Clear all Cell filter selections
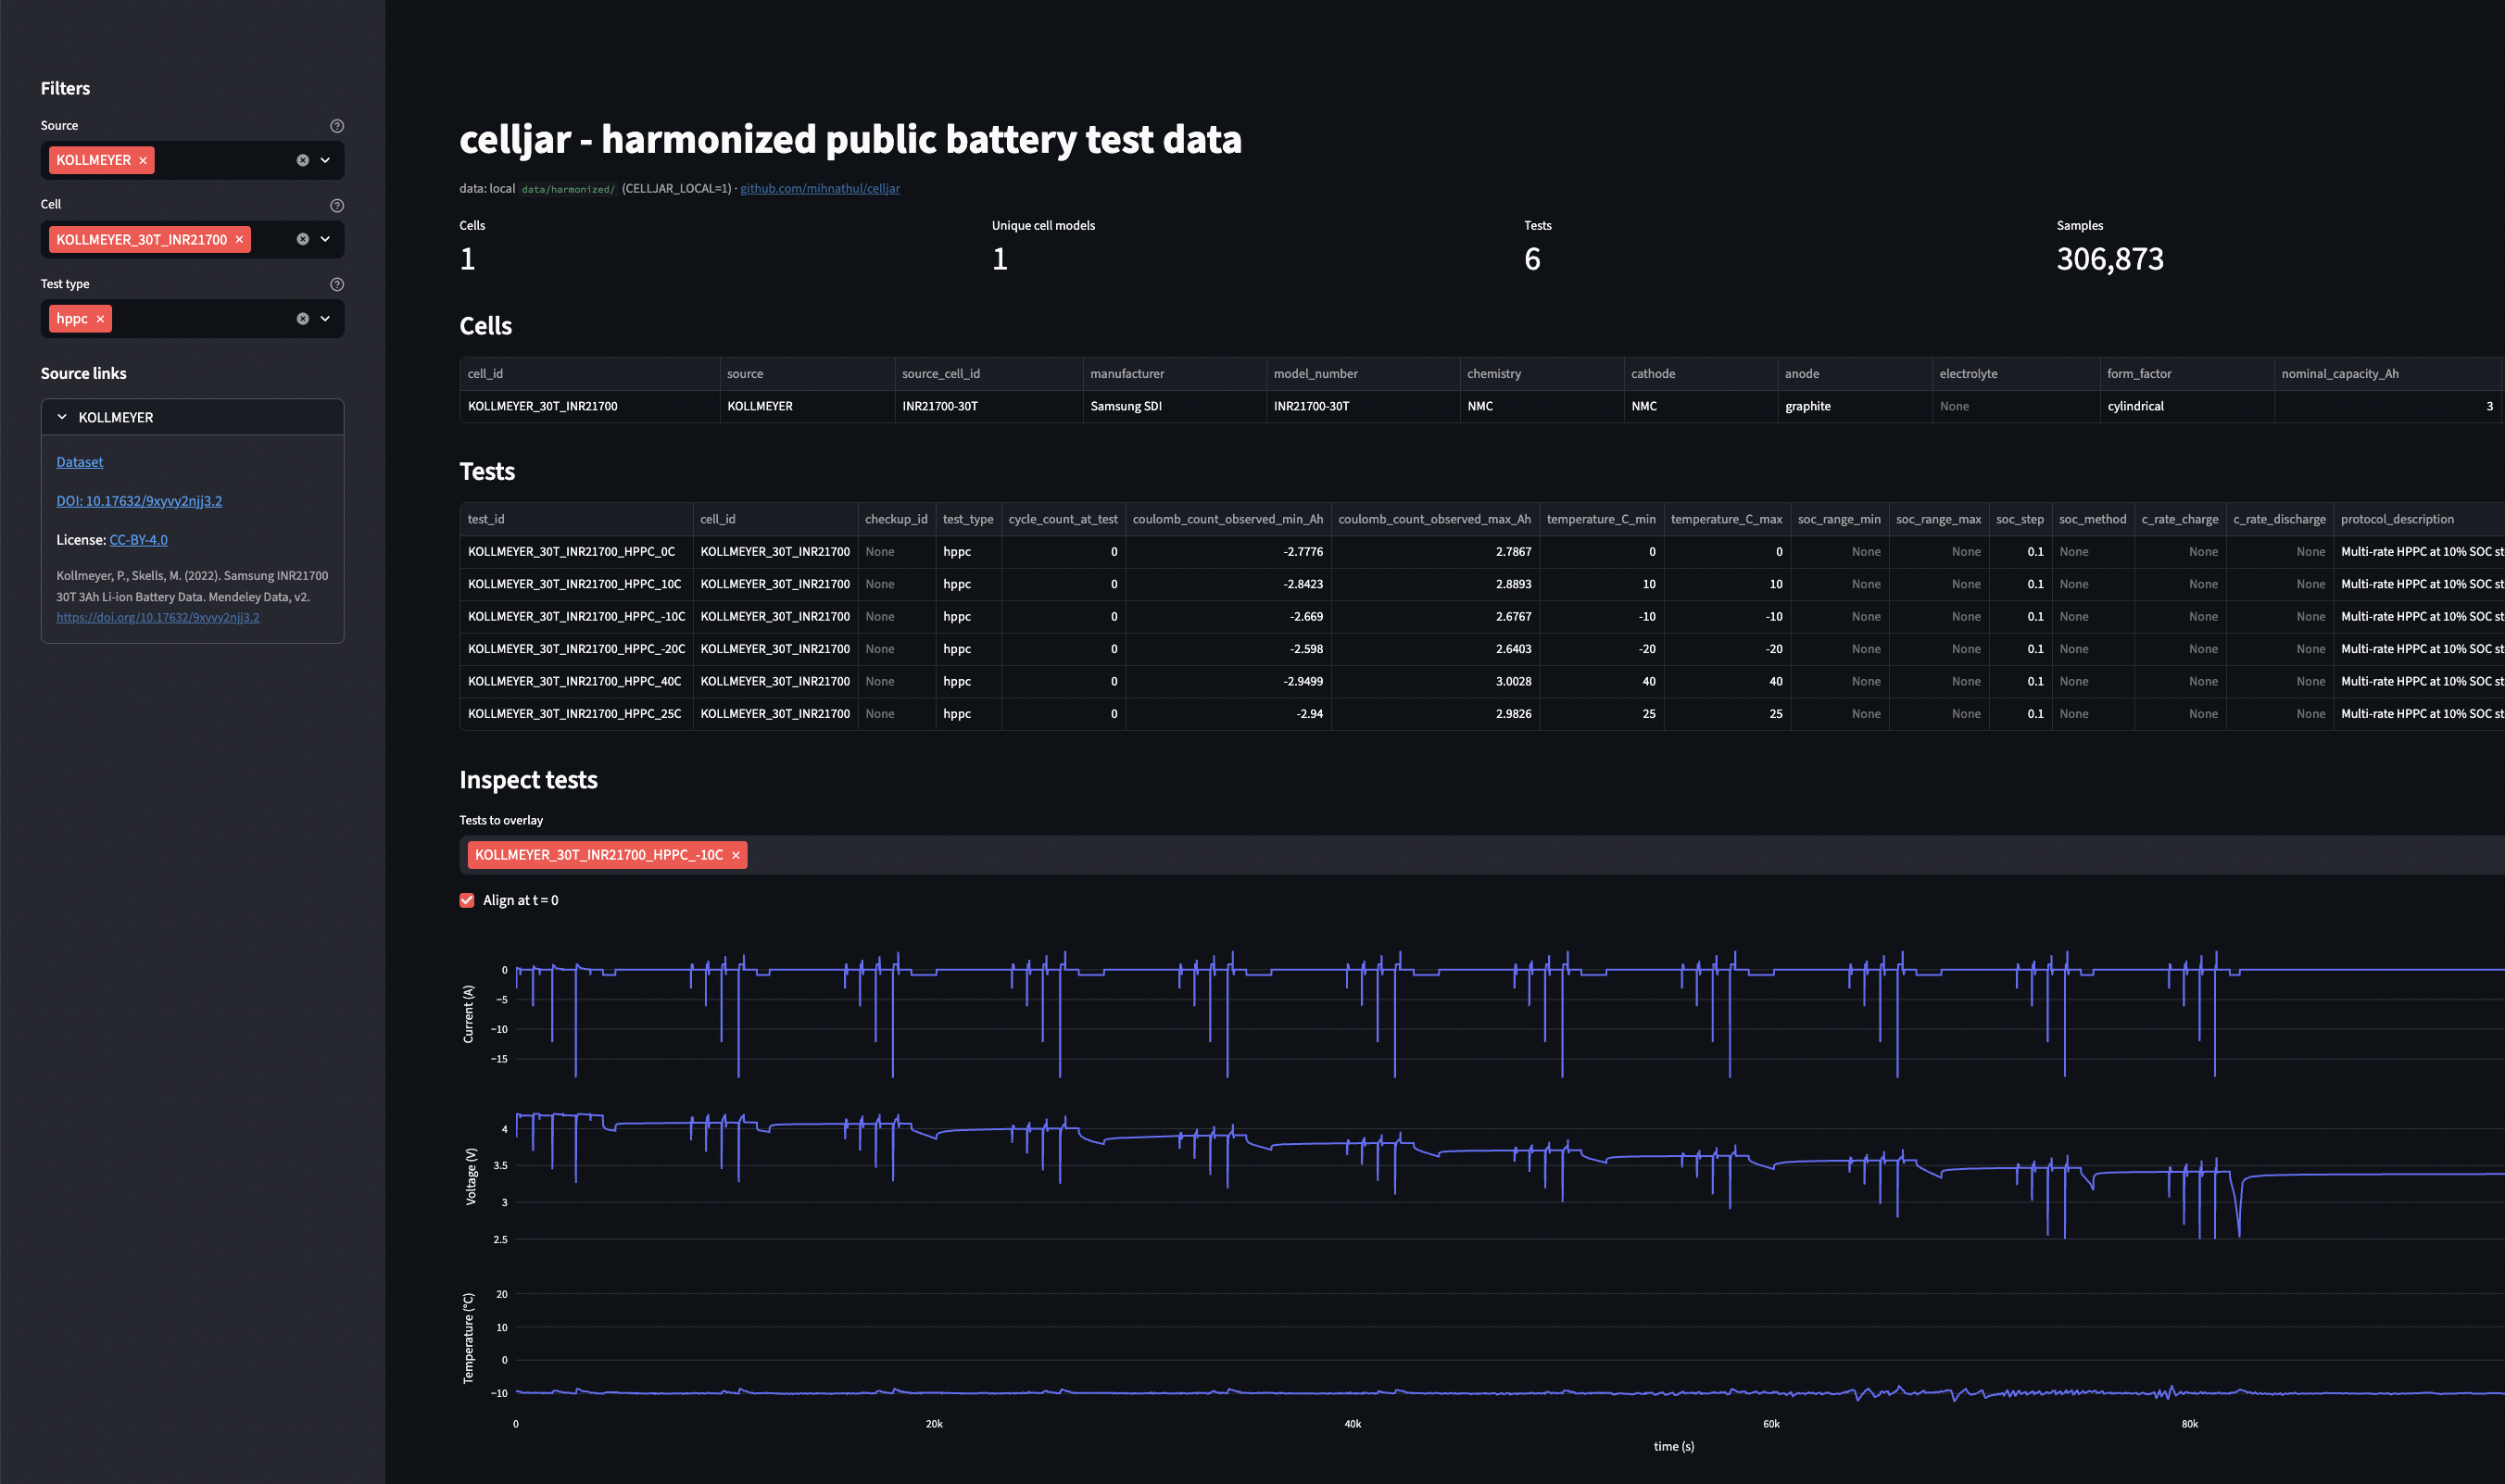This screenshot has width=2505, height=1484. pyautogui.click(x=302, y=239)
